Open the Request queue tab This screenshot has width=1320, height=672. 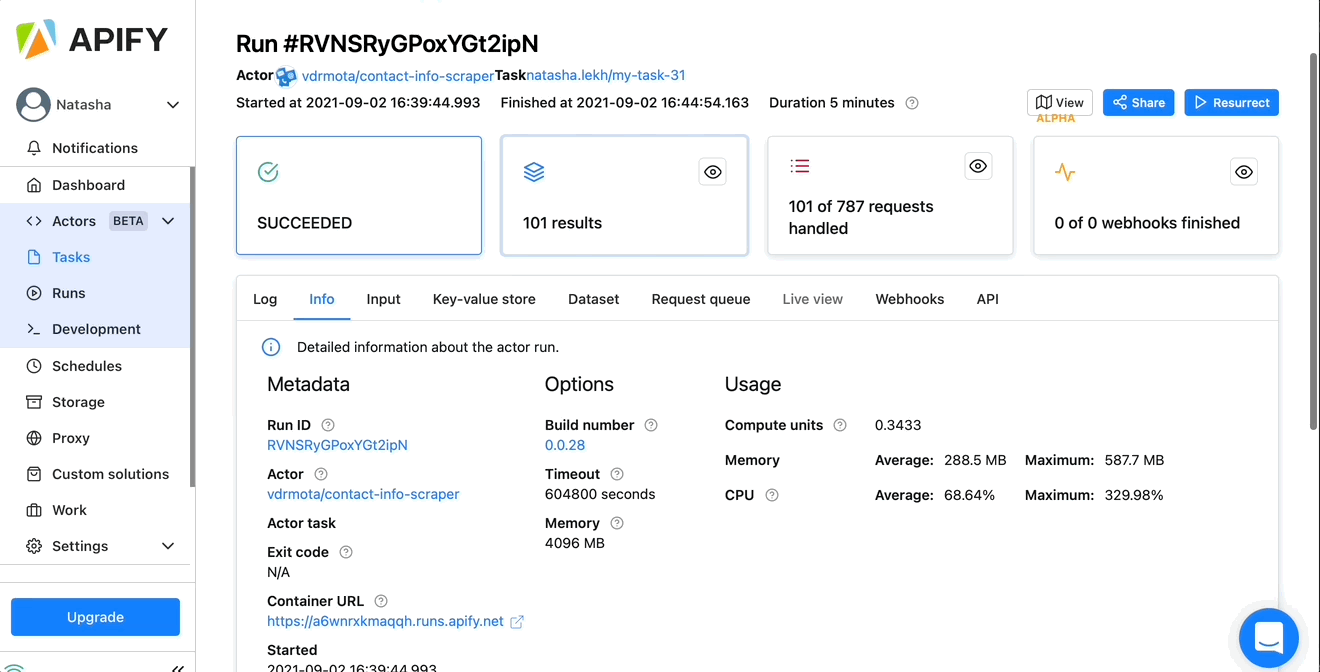click(x=701, y=299)
